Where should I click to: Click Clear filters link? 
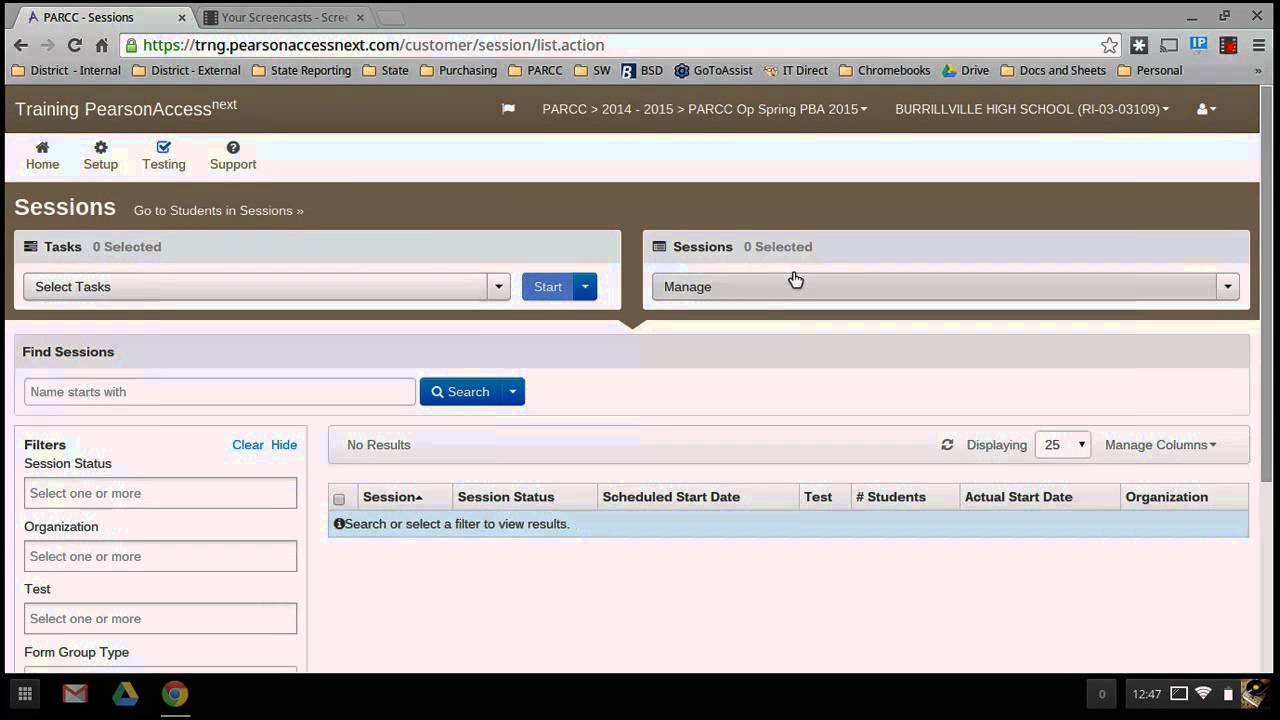[x=248, y=445]
